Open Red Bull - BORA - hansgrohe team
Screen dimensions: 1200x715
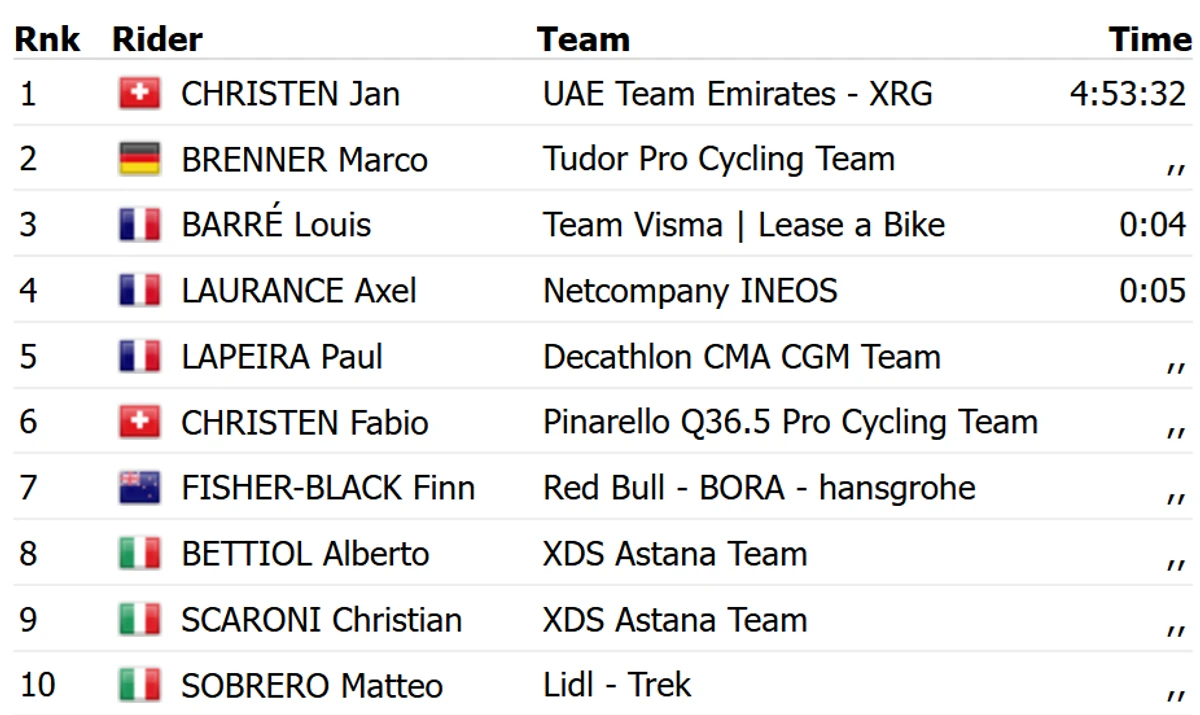[759, 488]
